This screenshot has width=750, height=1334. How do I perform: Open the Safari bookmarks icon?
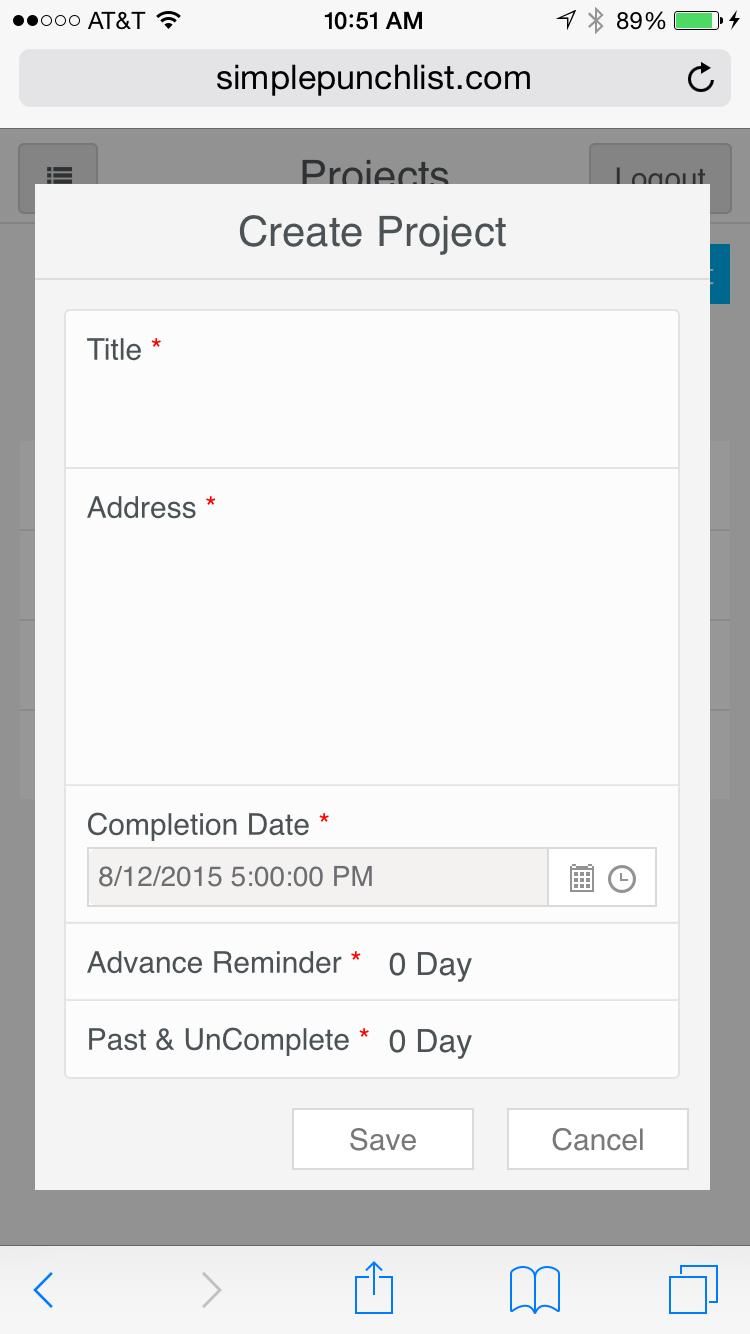point(534,1289)
